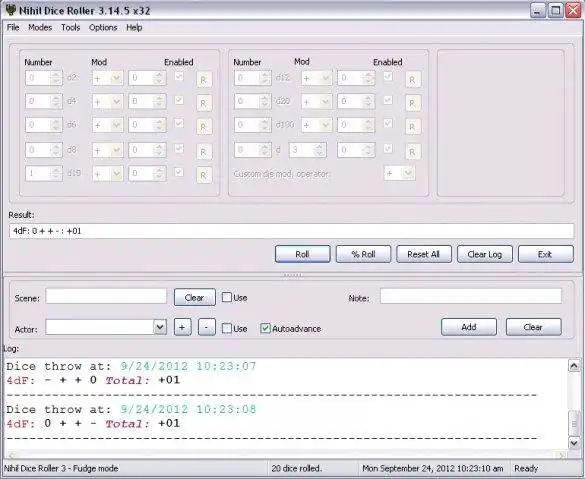
Task: Open the Options menu
Action: click(103, 27)
